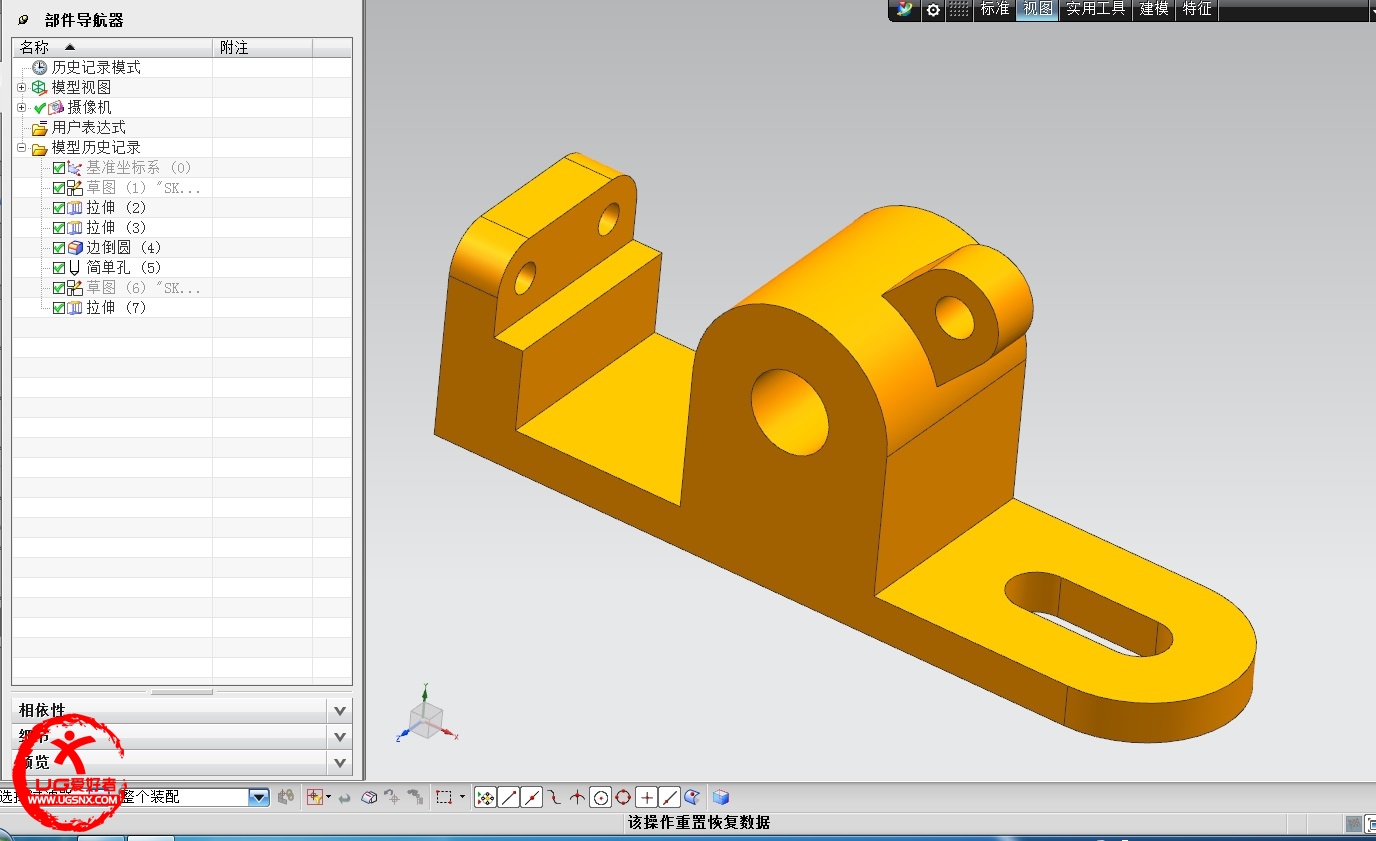1376x841 pixels.
Task: Open the gear settings icon in the top toolbar
Action: [933, 9]
